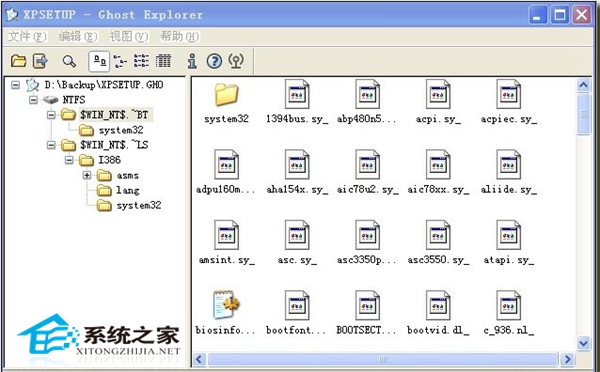Click the vertical scrollbar down arrow

[x=583, y=343]
